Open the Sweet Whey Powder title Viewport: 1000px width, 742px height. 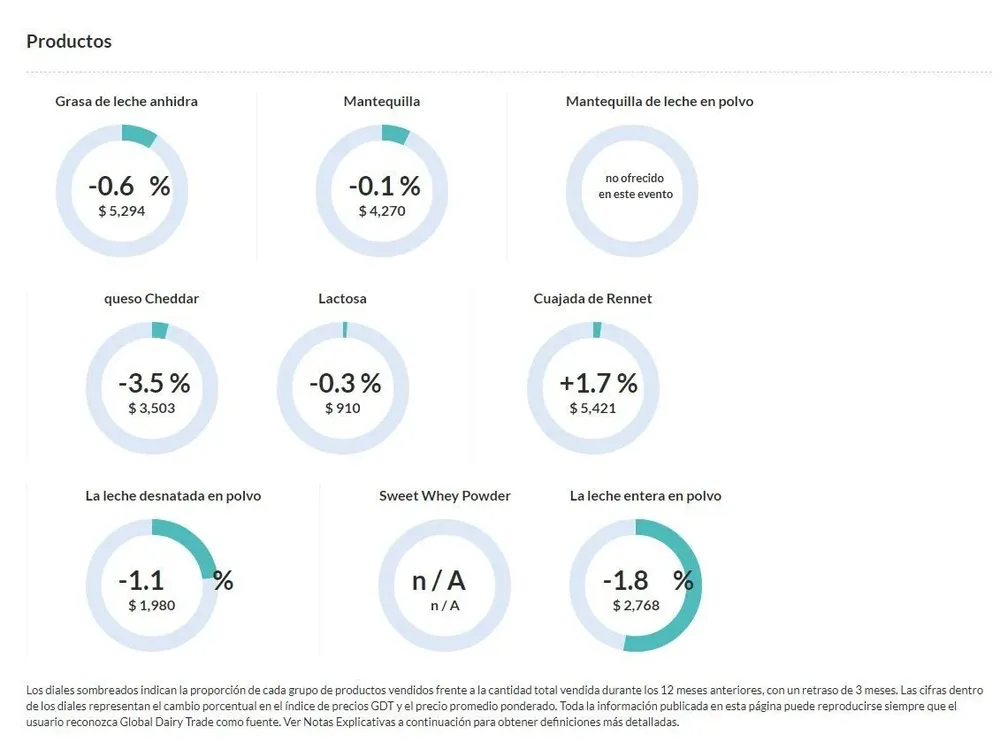tap(445, 495)
